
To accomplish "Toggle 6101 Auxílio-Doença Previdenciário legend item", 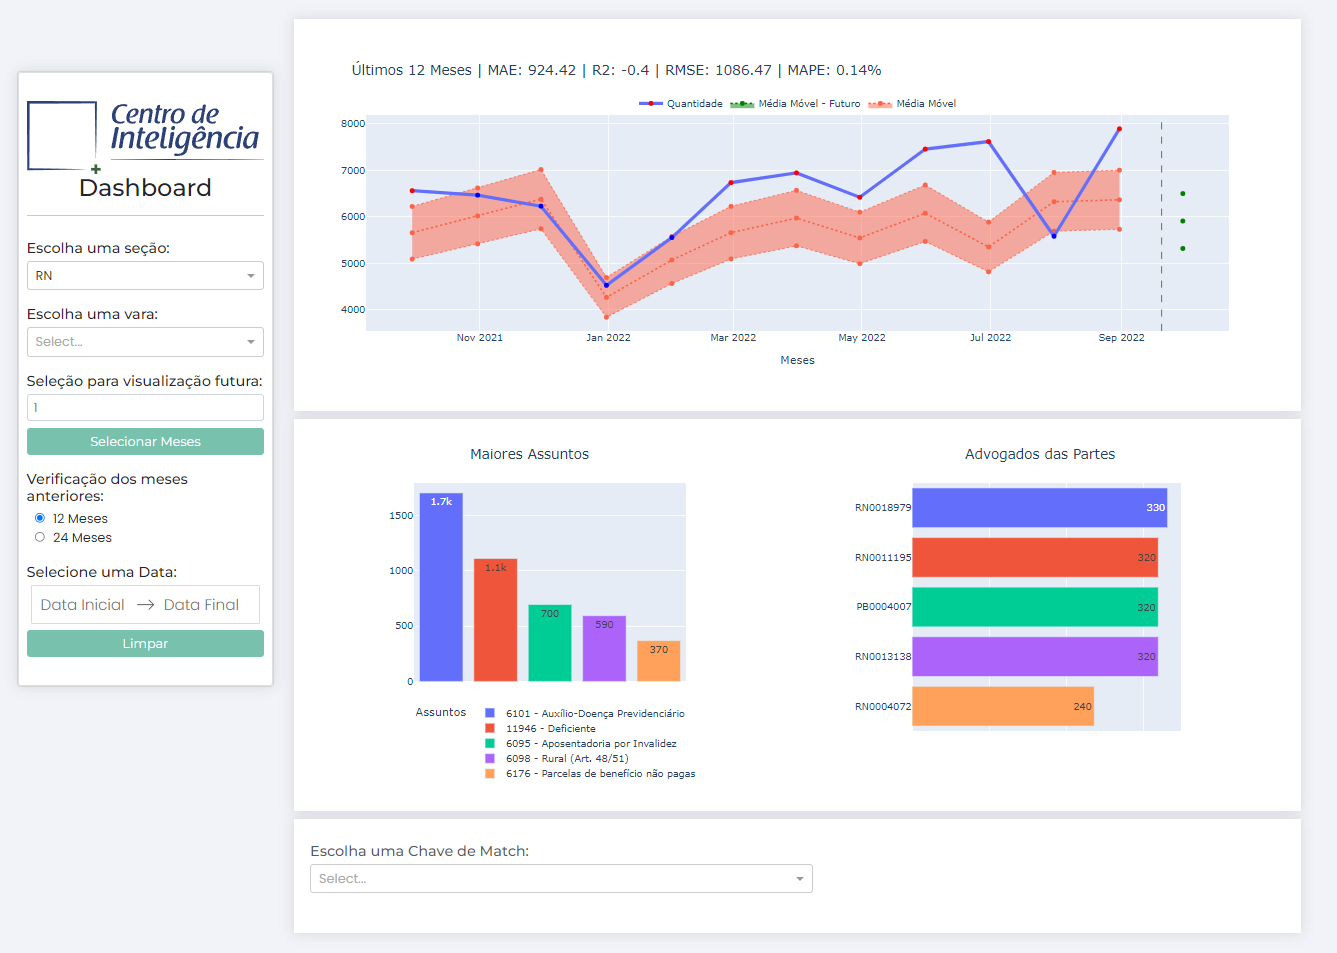I will [585, 714].
